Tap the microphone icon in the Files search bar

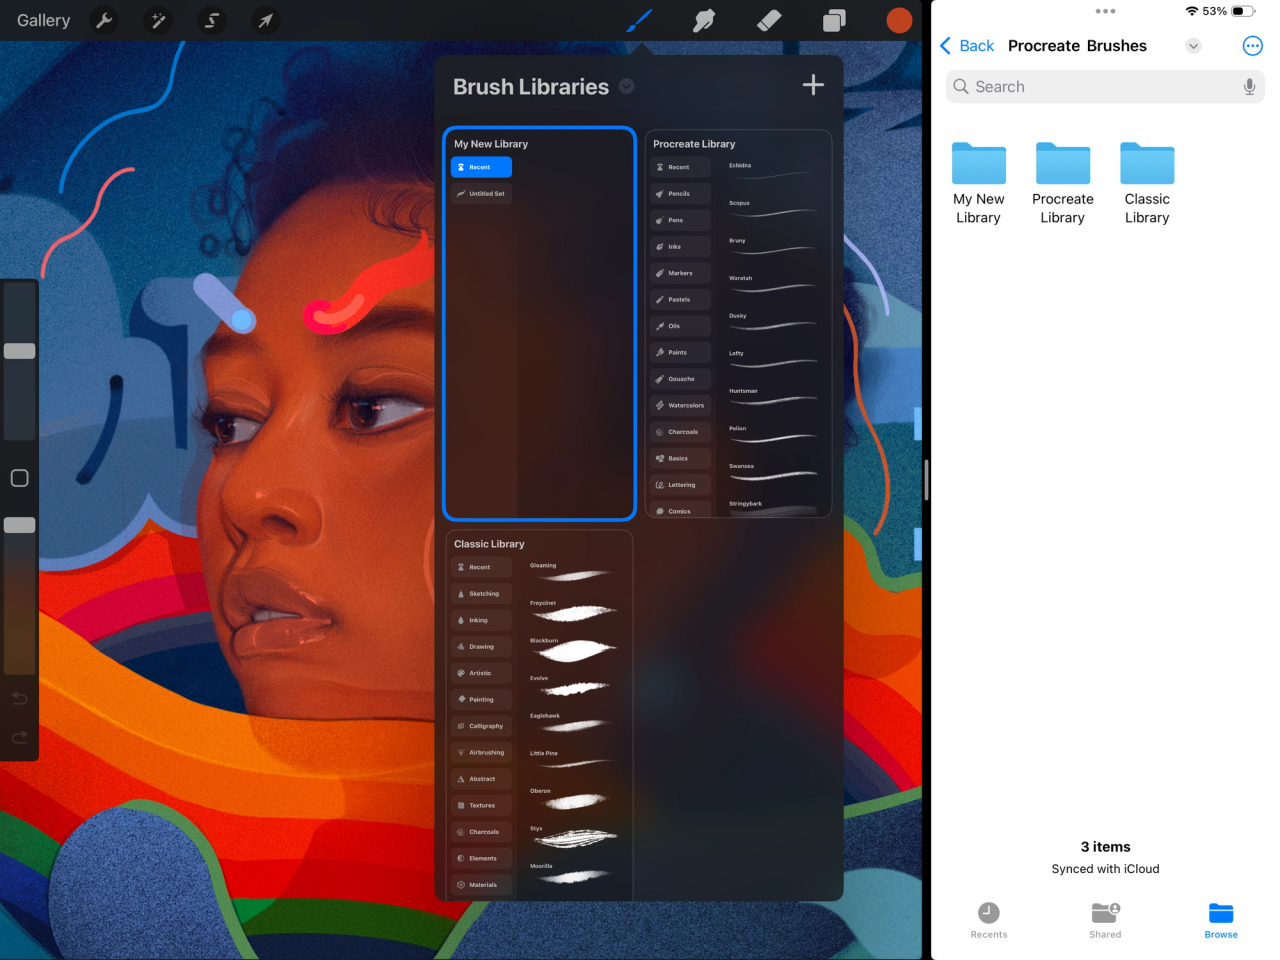(x=1249, y=87)
